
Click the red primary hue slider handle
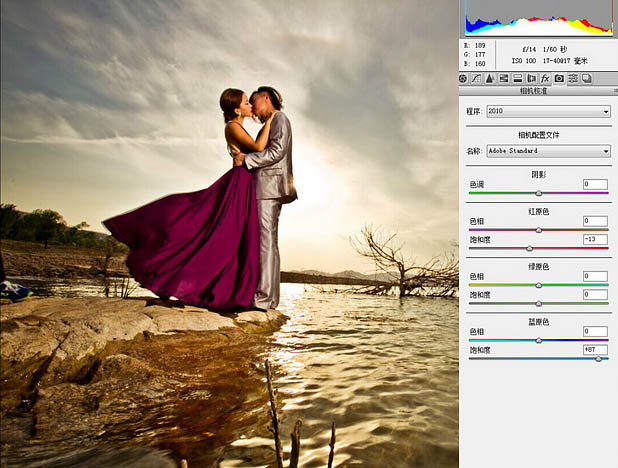pos(538,230)
